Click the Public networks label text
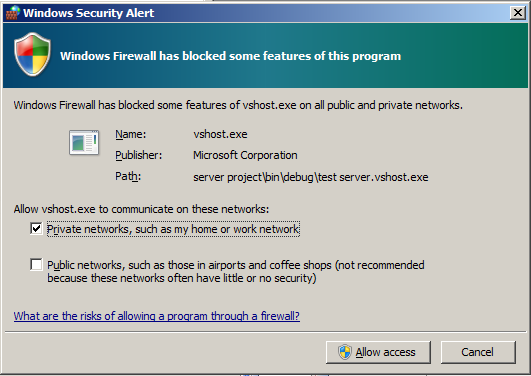Viewport: 531px width, 376px height. (236, 271)
